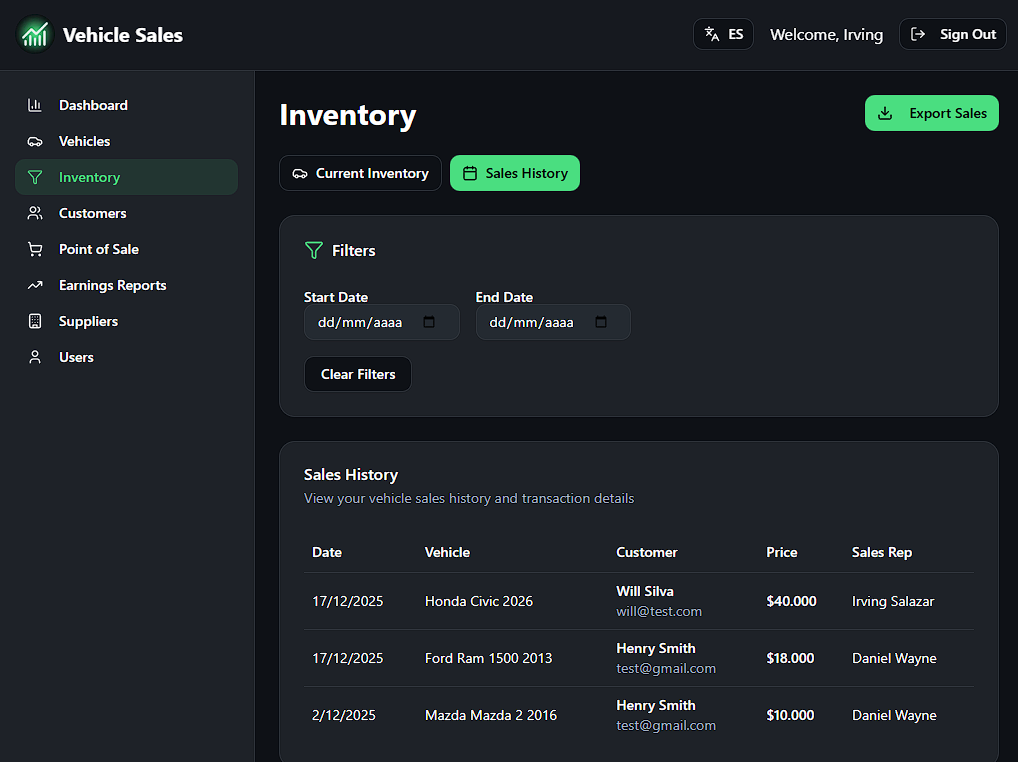Viewport: 1018px width, 762px height.
Task: Click the calendar icon on Sales History tab
Action: click(470, 173)
